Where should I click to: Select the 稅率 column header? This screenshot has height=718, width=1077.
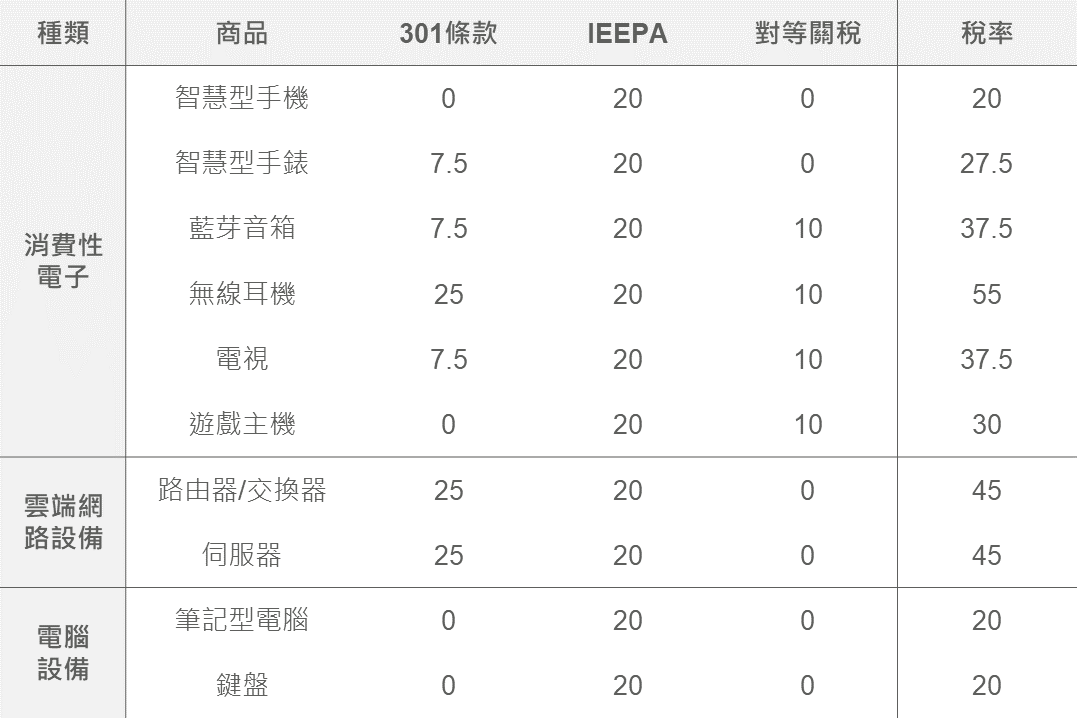click(986, 33)
